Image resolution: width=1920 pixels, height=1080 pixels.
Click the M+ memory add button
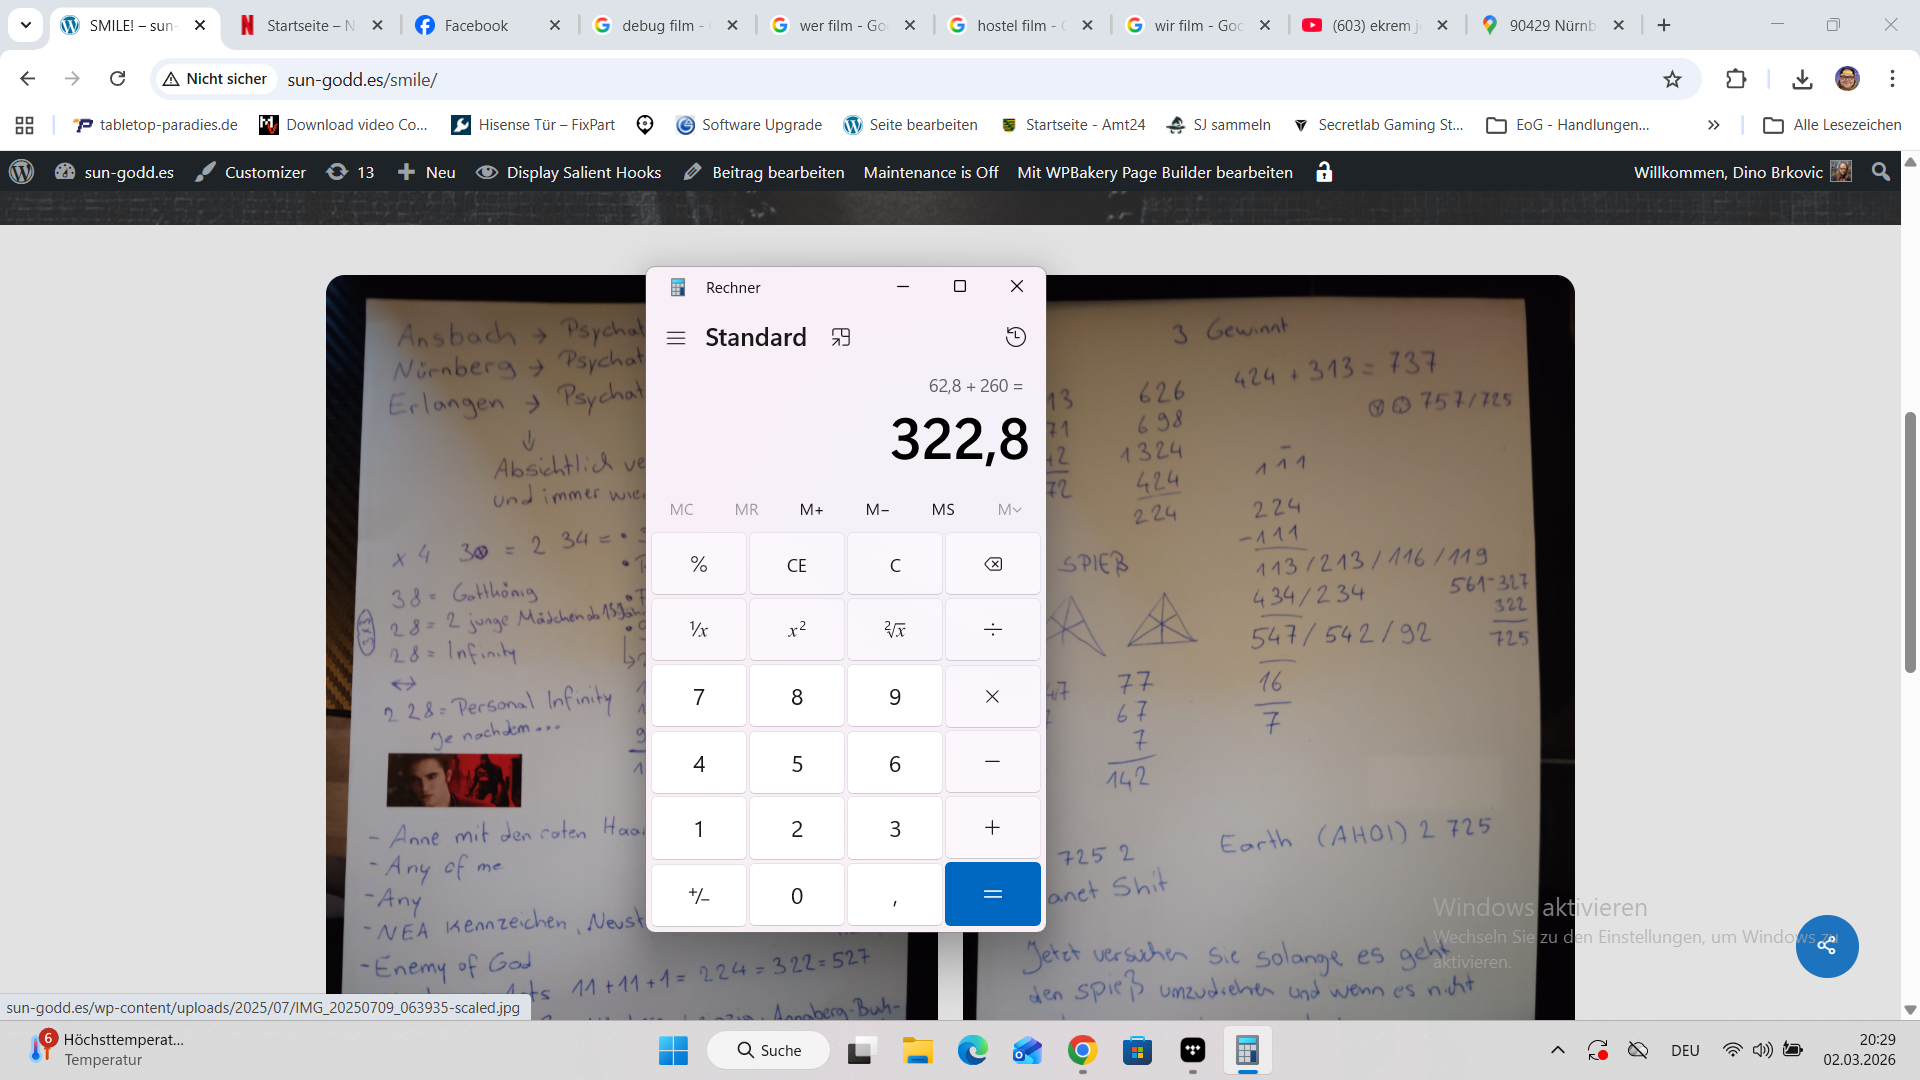[x=812, y=509]
